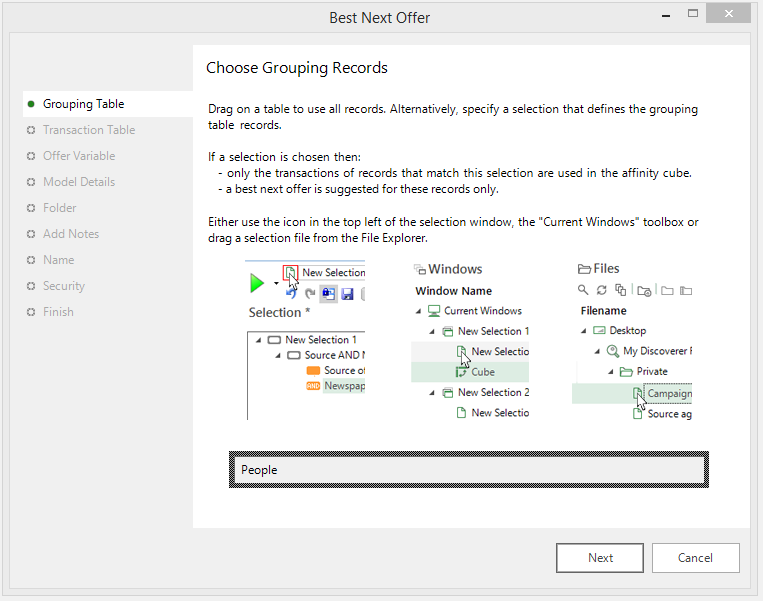
Task: Click the Selection * panel title
Action: tap(279, 312)
